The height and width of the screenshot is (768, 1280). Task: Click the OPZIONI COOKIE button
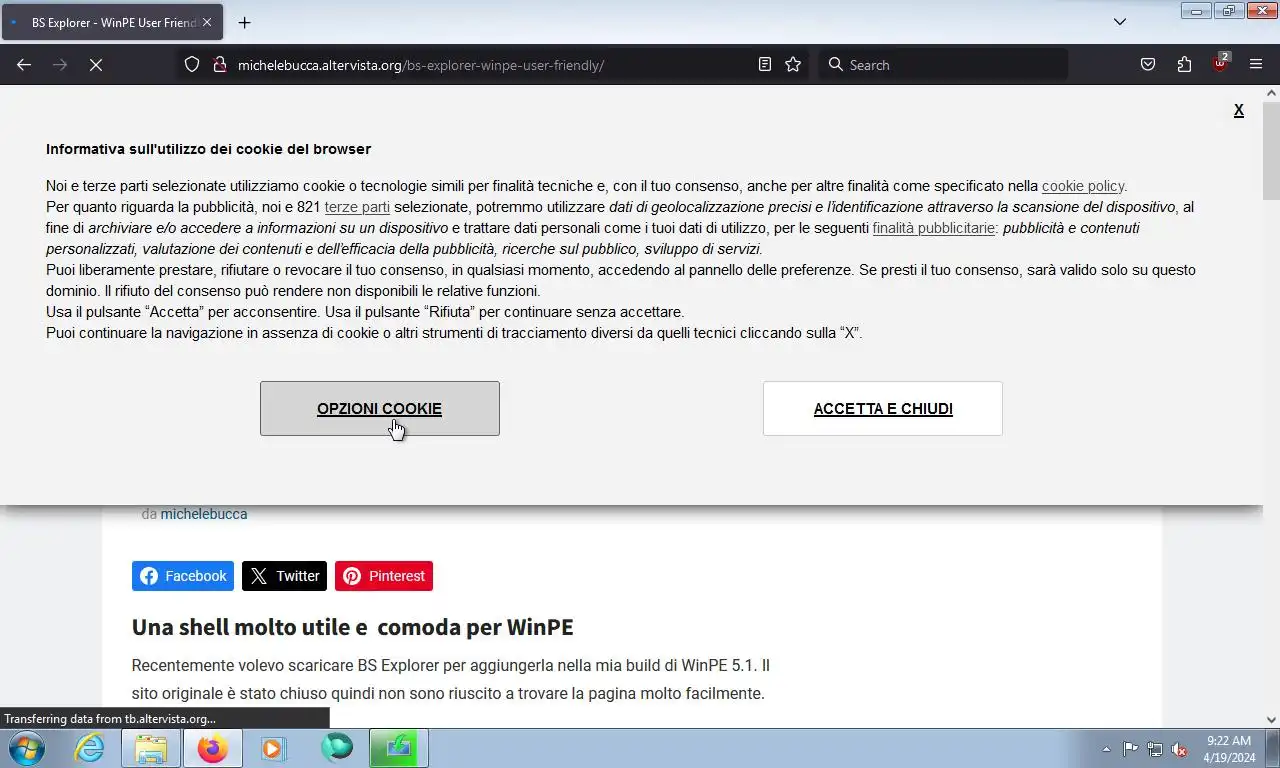[380, 408]
